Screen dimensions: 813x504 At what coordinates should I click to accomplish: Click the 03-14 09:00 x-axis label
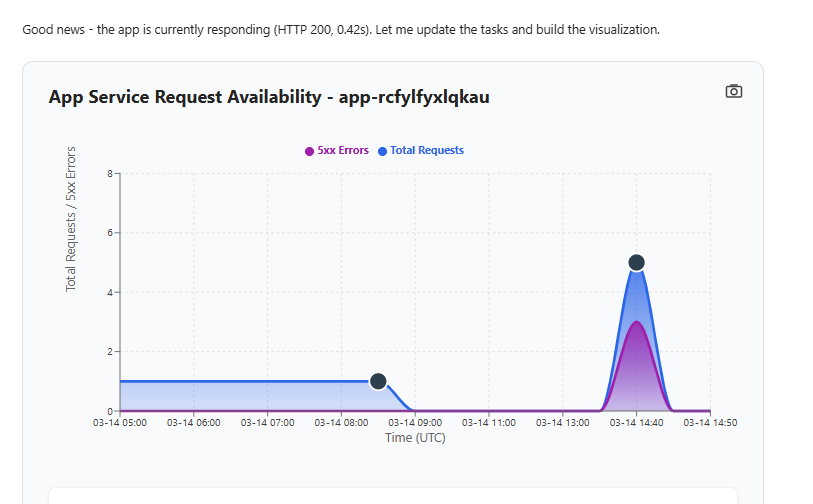(415, 423)
